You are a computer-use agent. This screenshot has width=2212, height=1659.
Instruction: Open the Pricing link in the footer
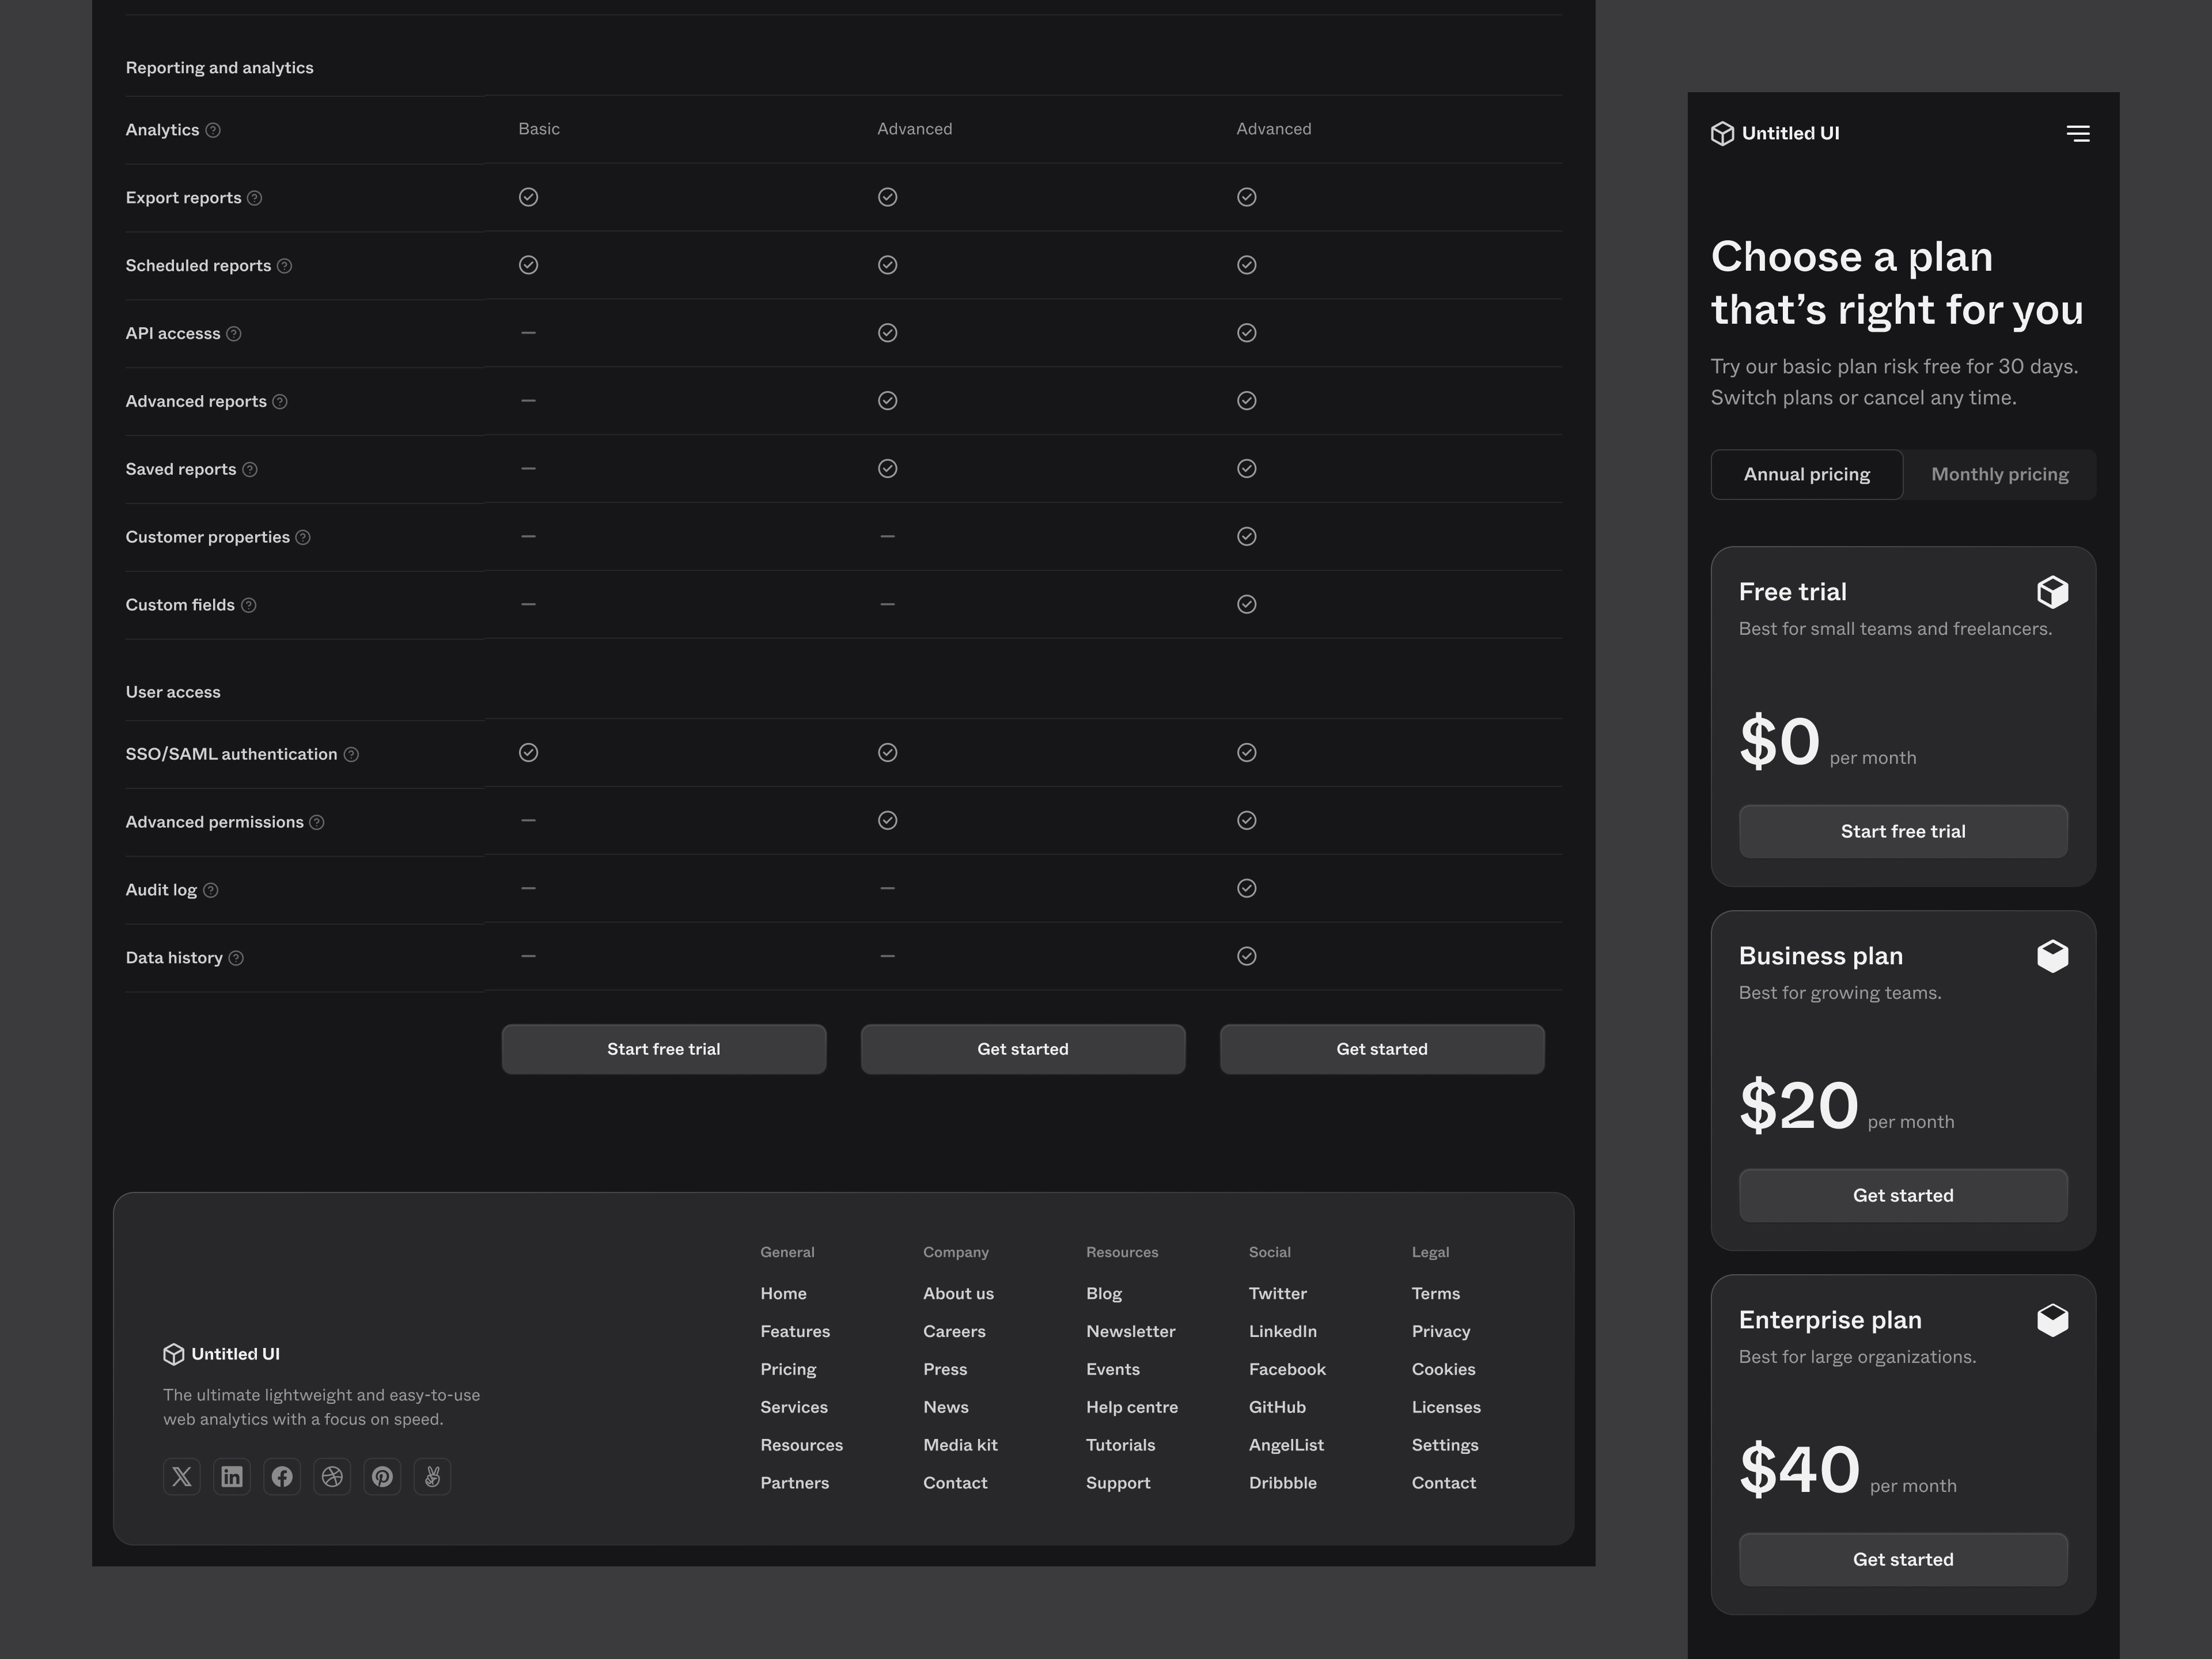pos(788,1369)
